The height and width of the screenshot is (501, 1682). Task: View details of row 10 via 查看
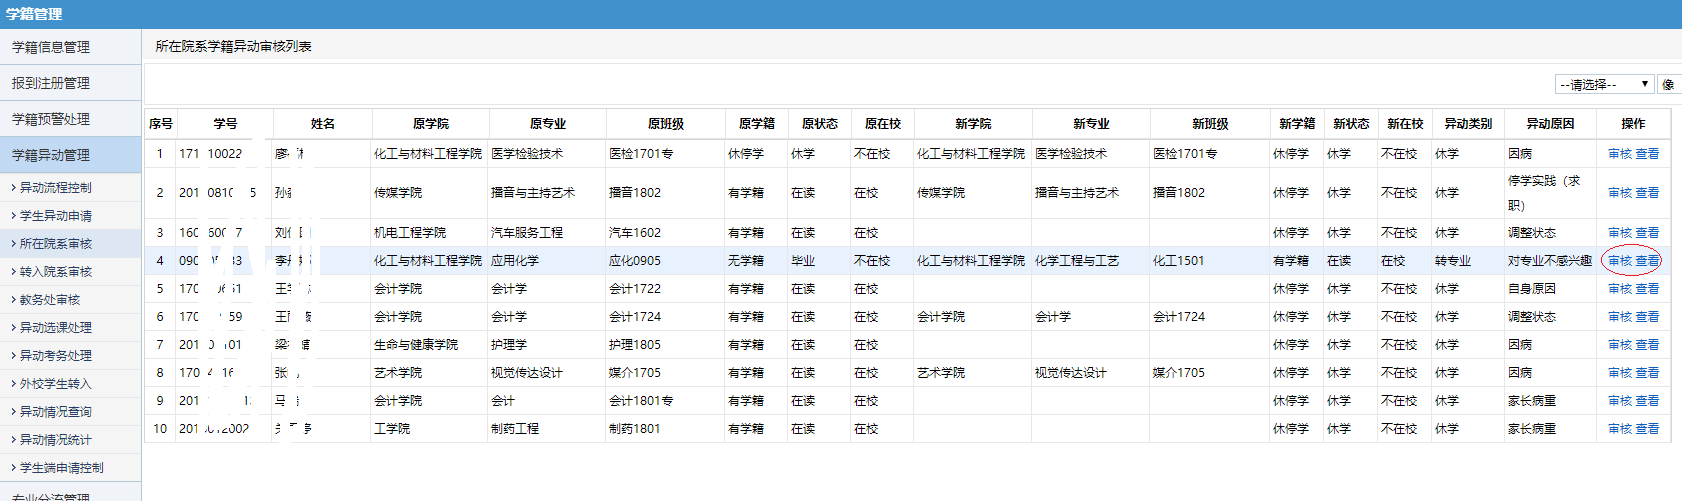click(x=1647, y=429)
